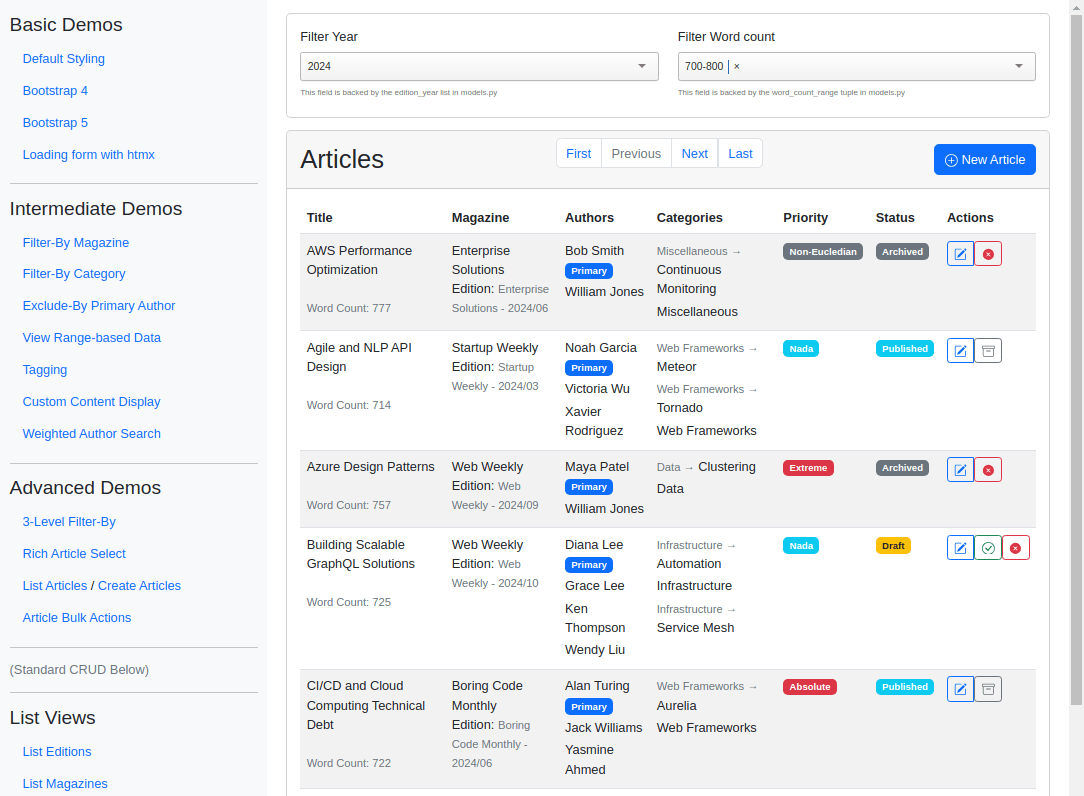Archive the Agile and NLP API Design article

point(988,350)
